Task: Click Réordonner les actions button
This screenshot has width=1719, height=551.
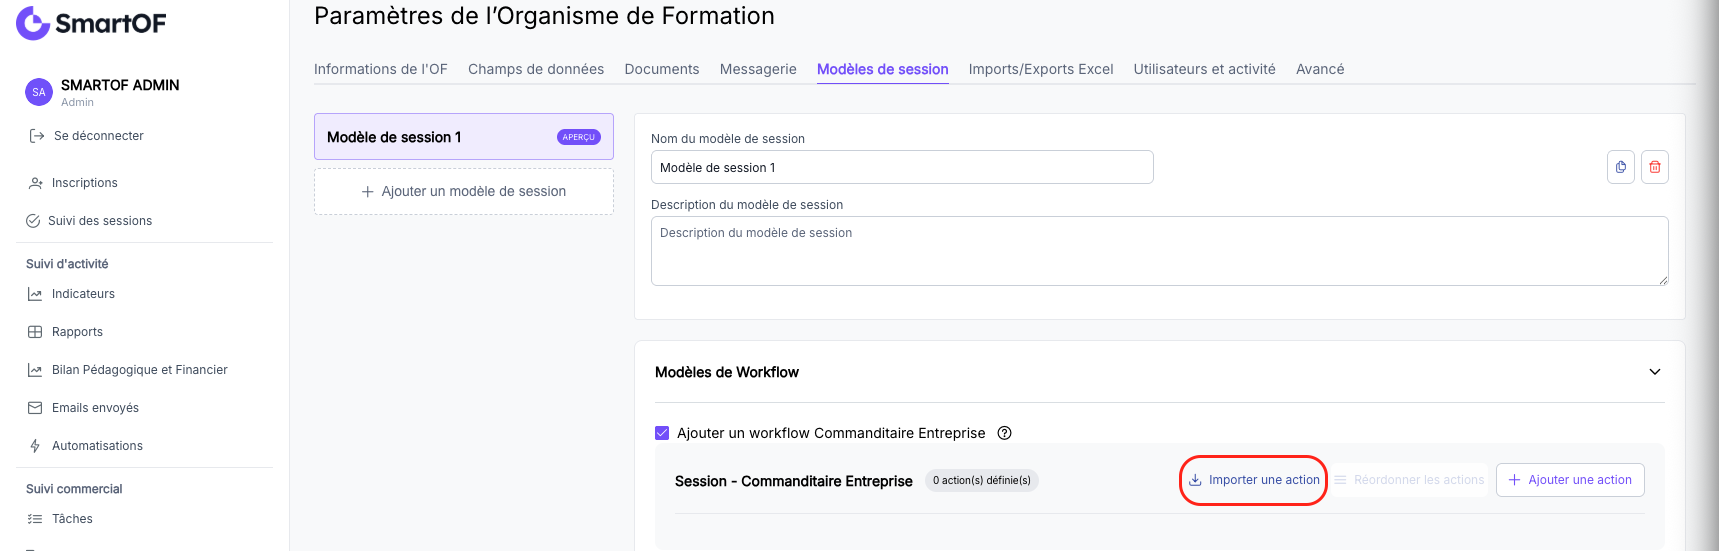Action: pos(1409,480)
